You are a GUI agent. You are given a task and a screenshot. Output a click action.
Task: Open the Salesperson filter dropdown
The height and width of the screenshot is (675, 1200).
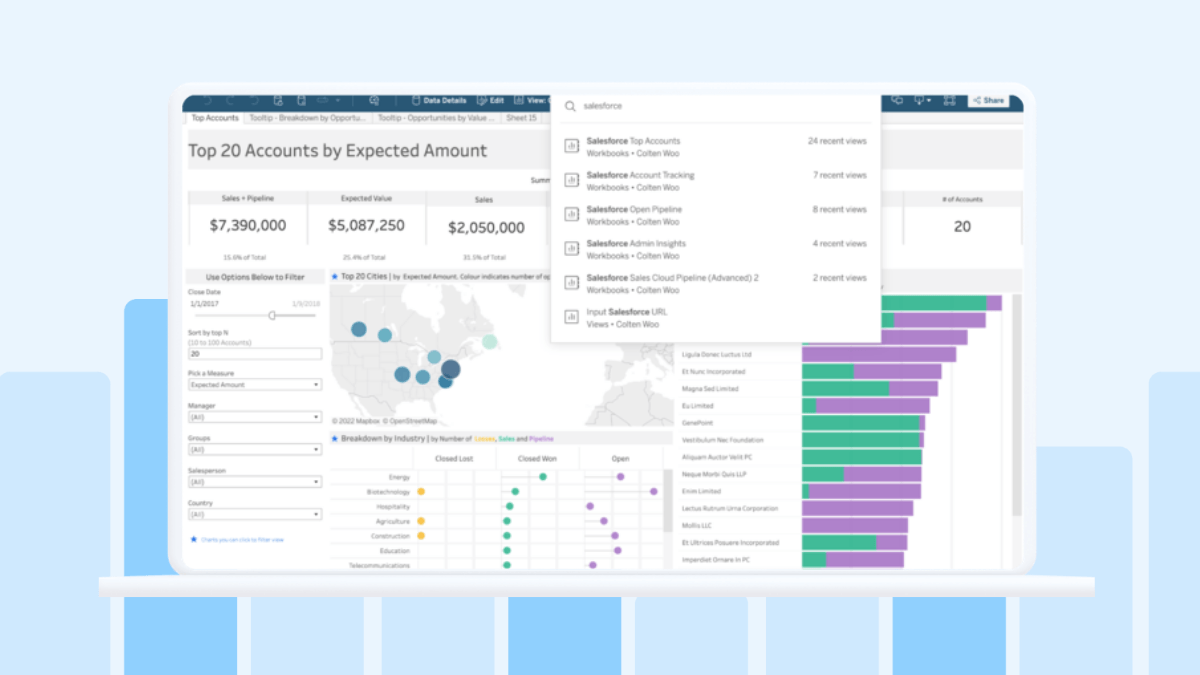click(x=255, y=481)
